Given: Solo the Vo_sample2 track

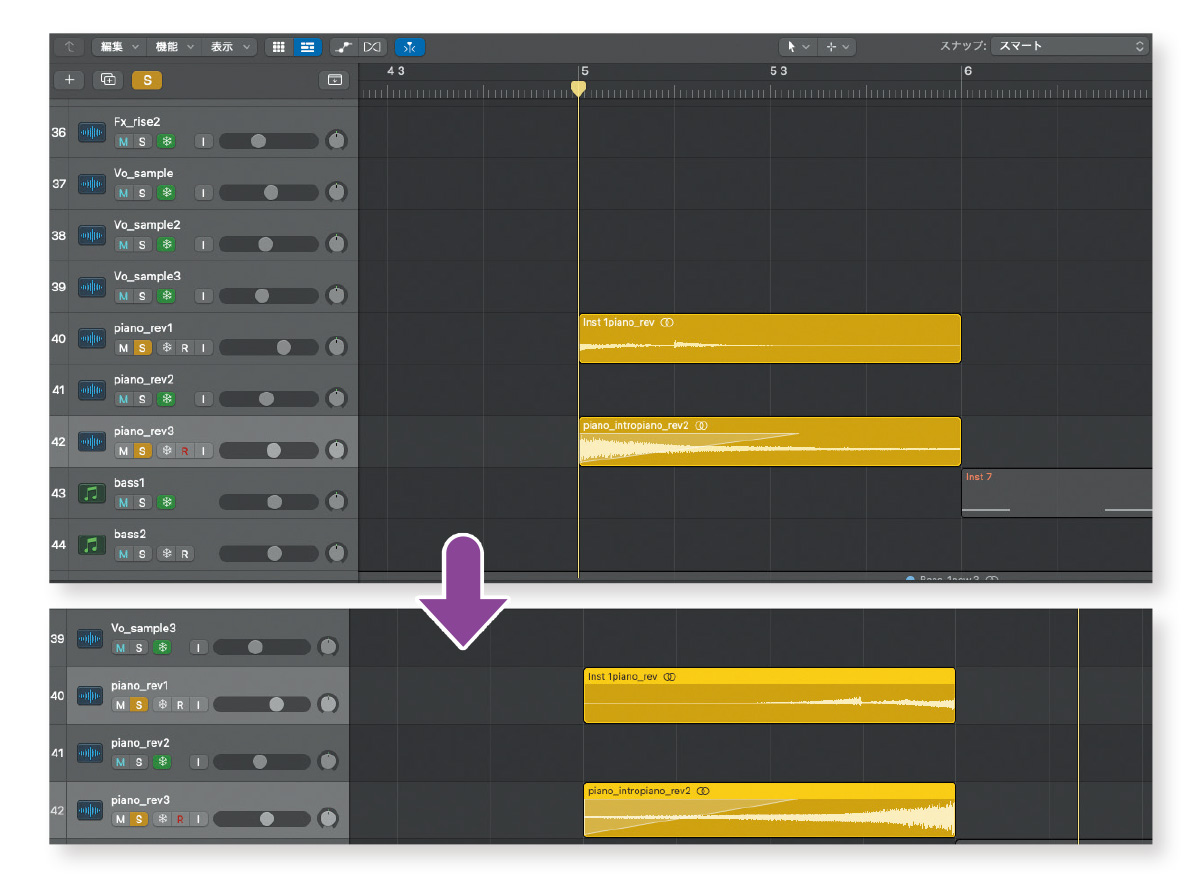Looking at the screenshot, I should (x=142, y=245).
